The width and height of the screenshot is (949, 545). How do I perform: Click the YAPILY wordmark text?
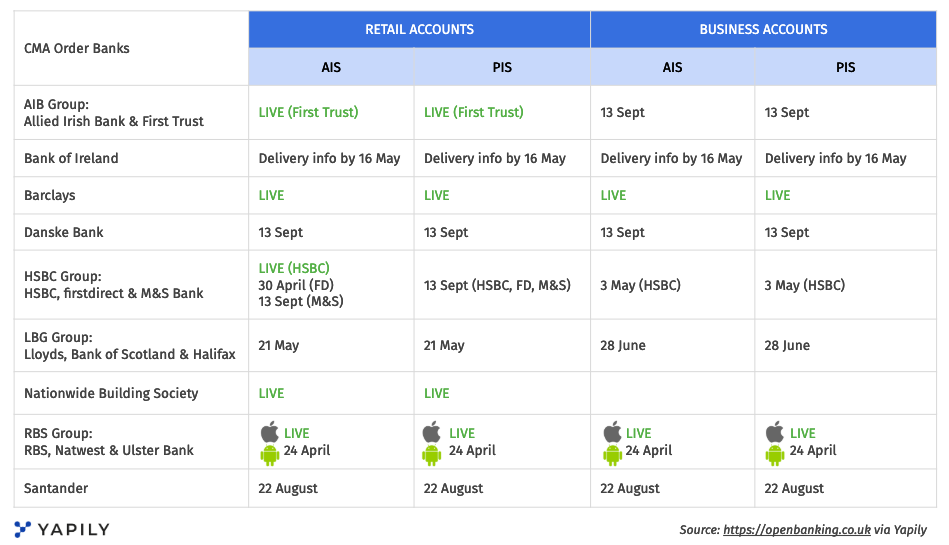73,530
